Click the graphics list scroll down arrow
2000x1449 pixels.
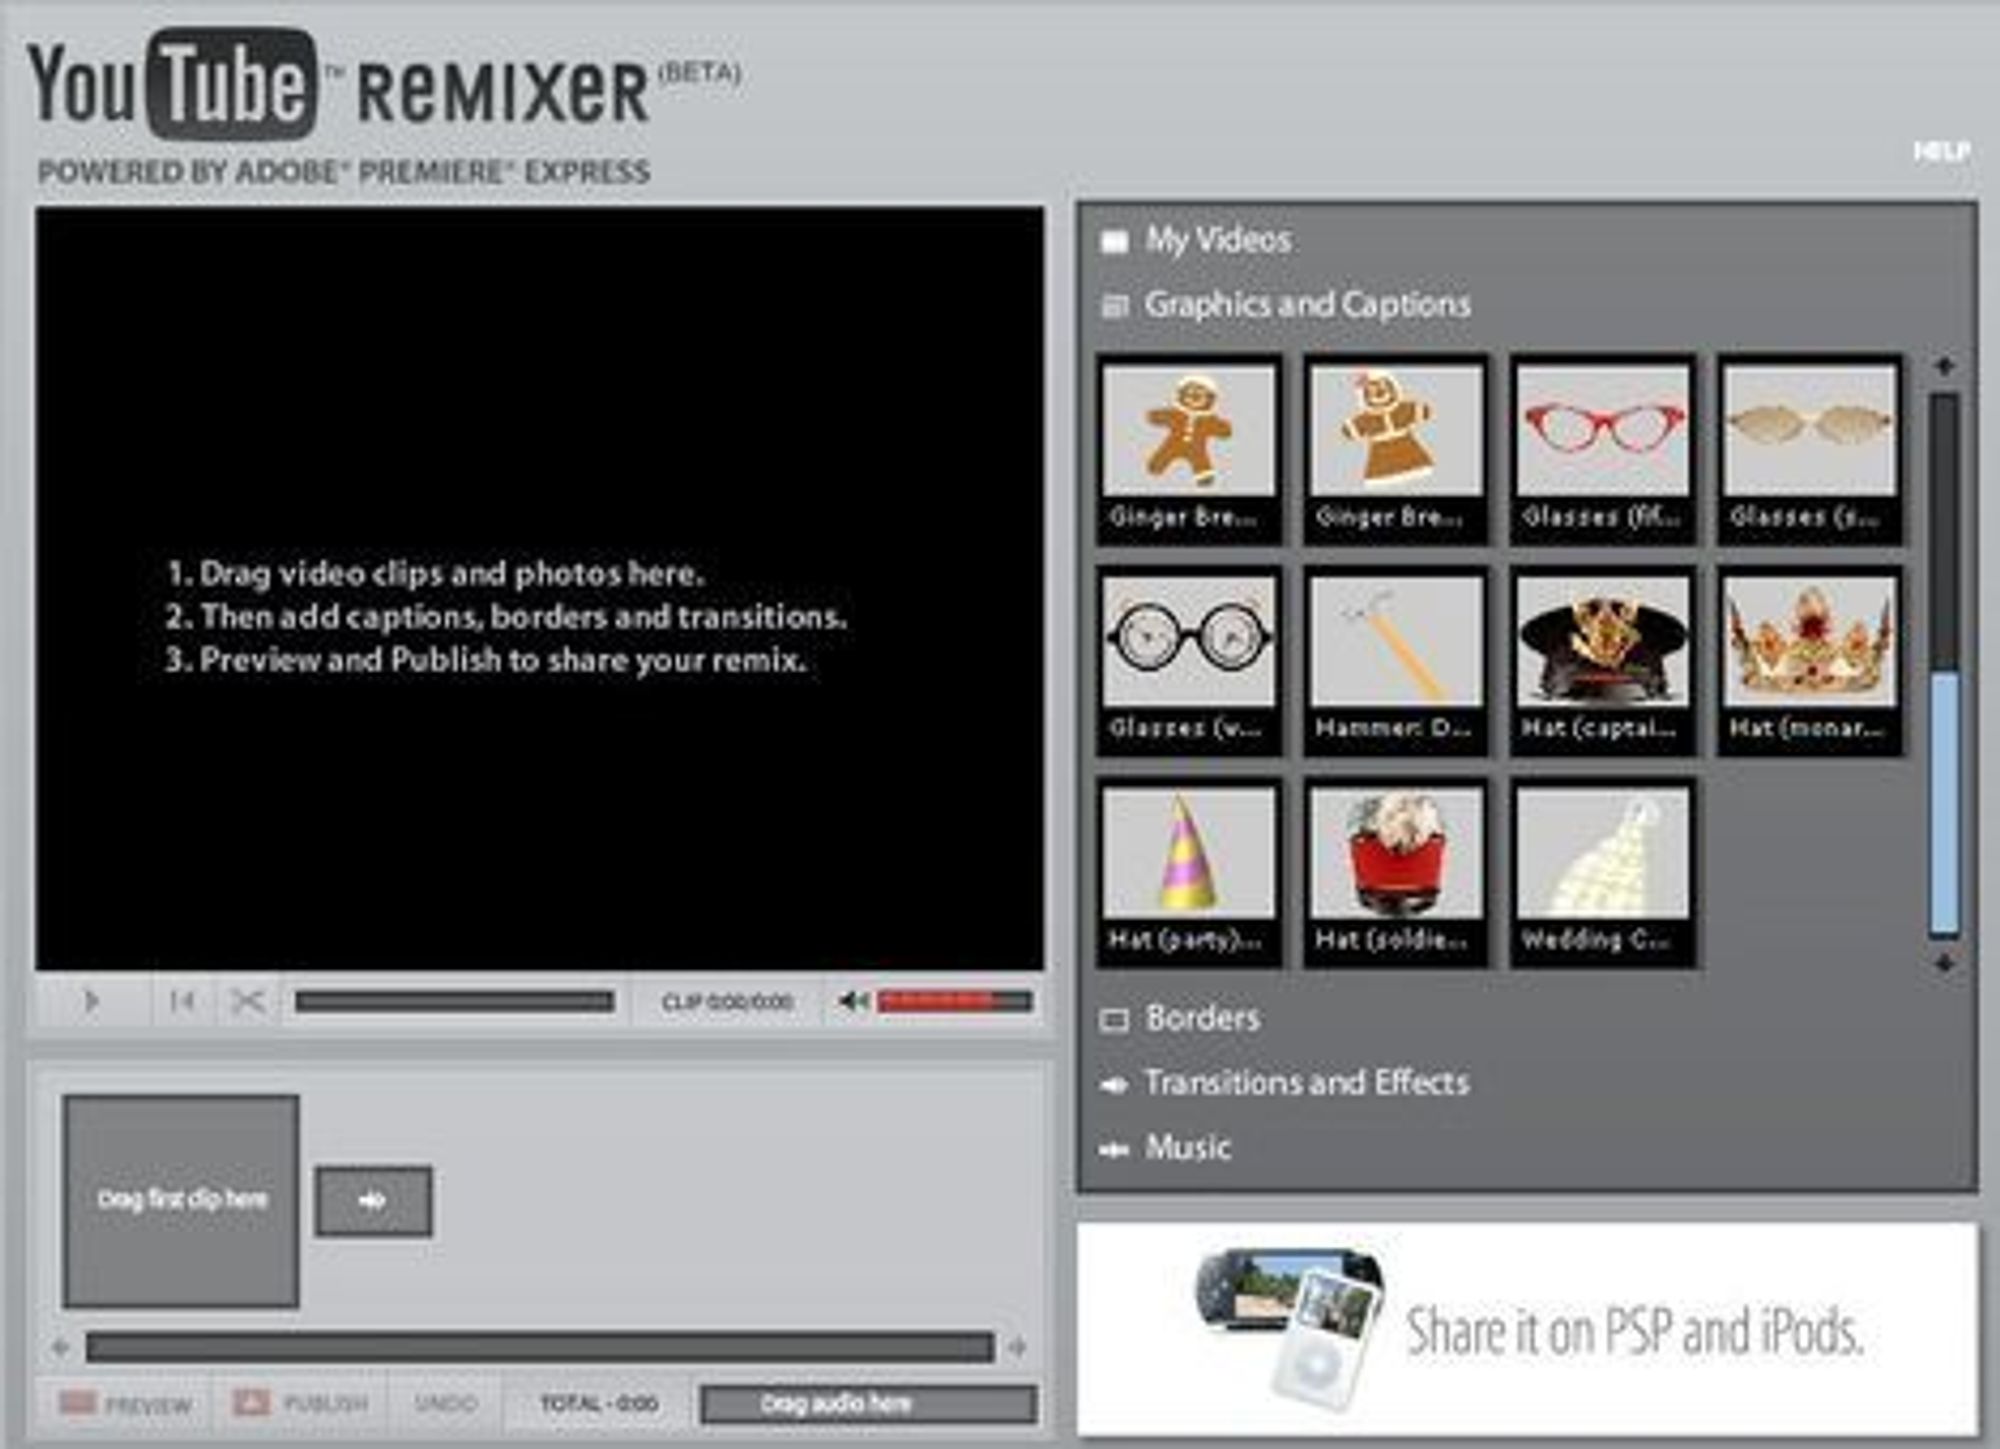click(1944, 963)
